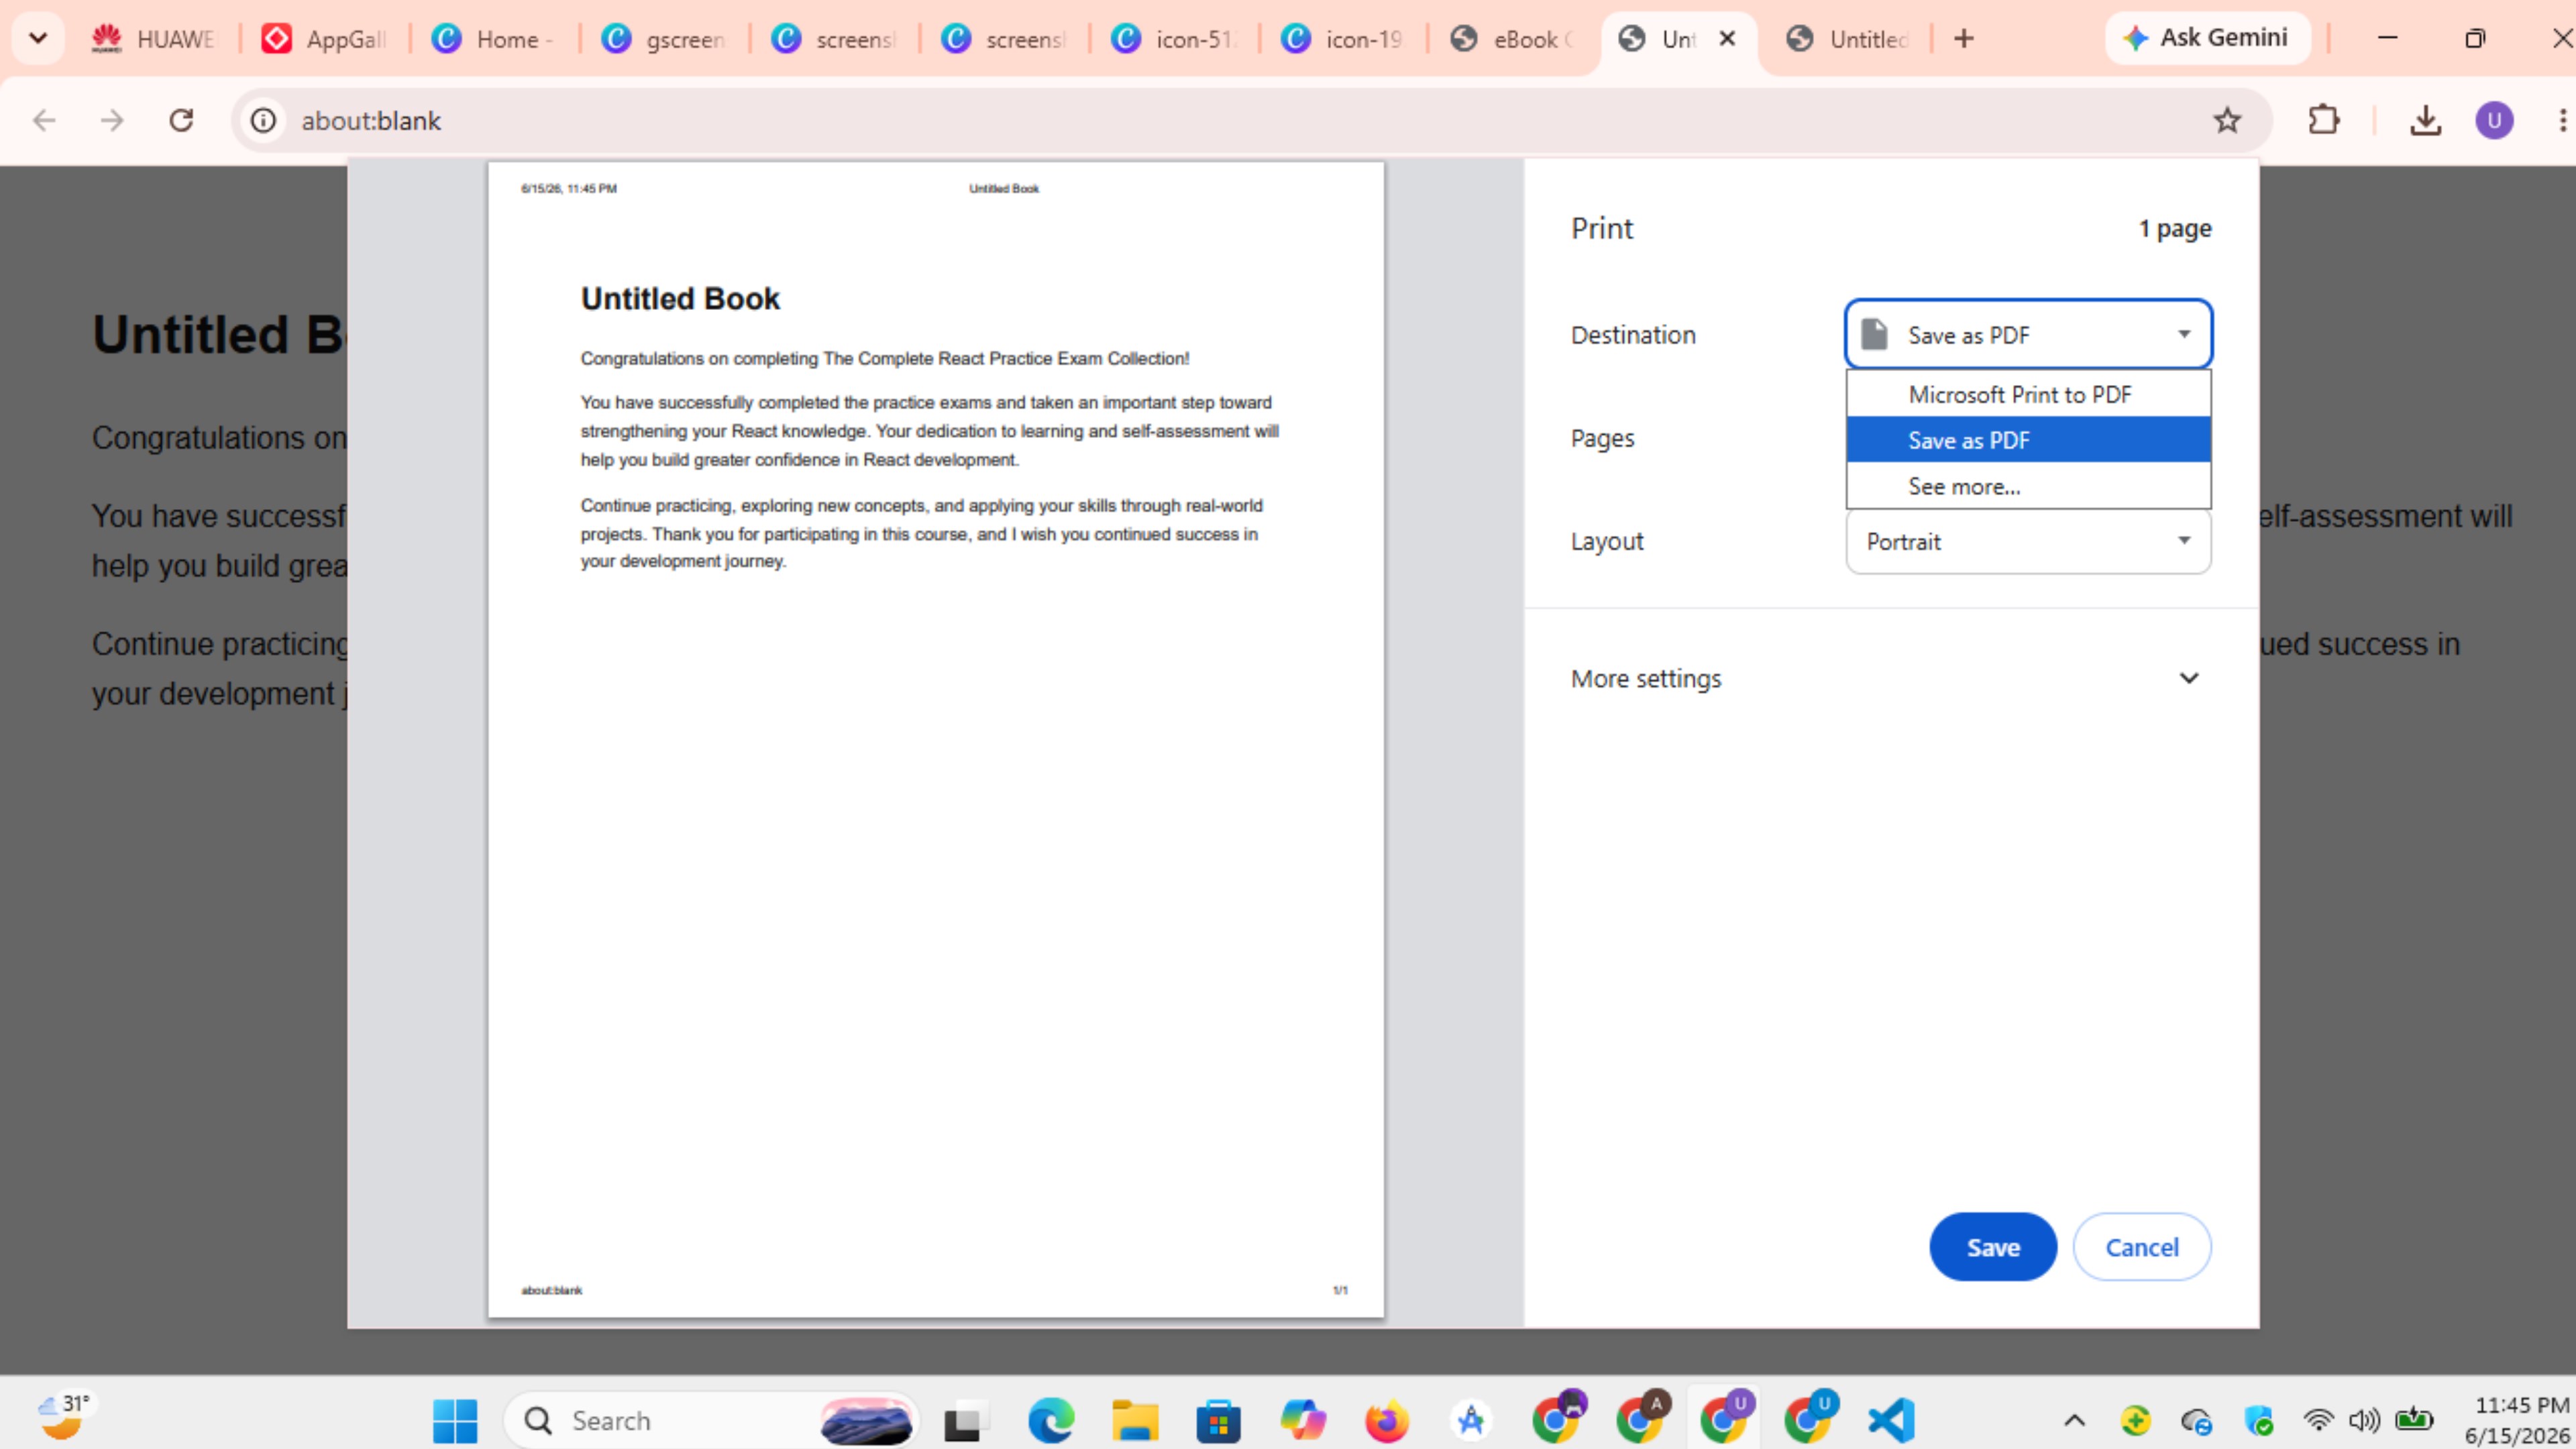The width and height of the screenshot is (2576, 1449).
Task: Select Save as PDF option in list
Action: click(x=2028, y=440)
